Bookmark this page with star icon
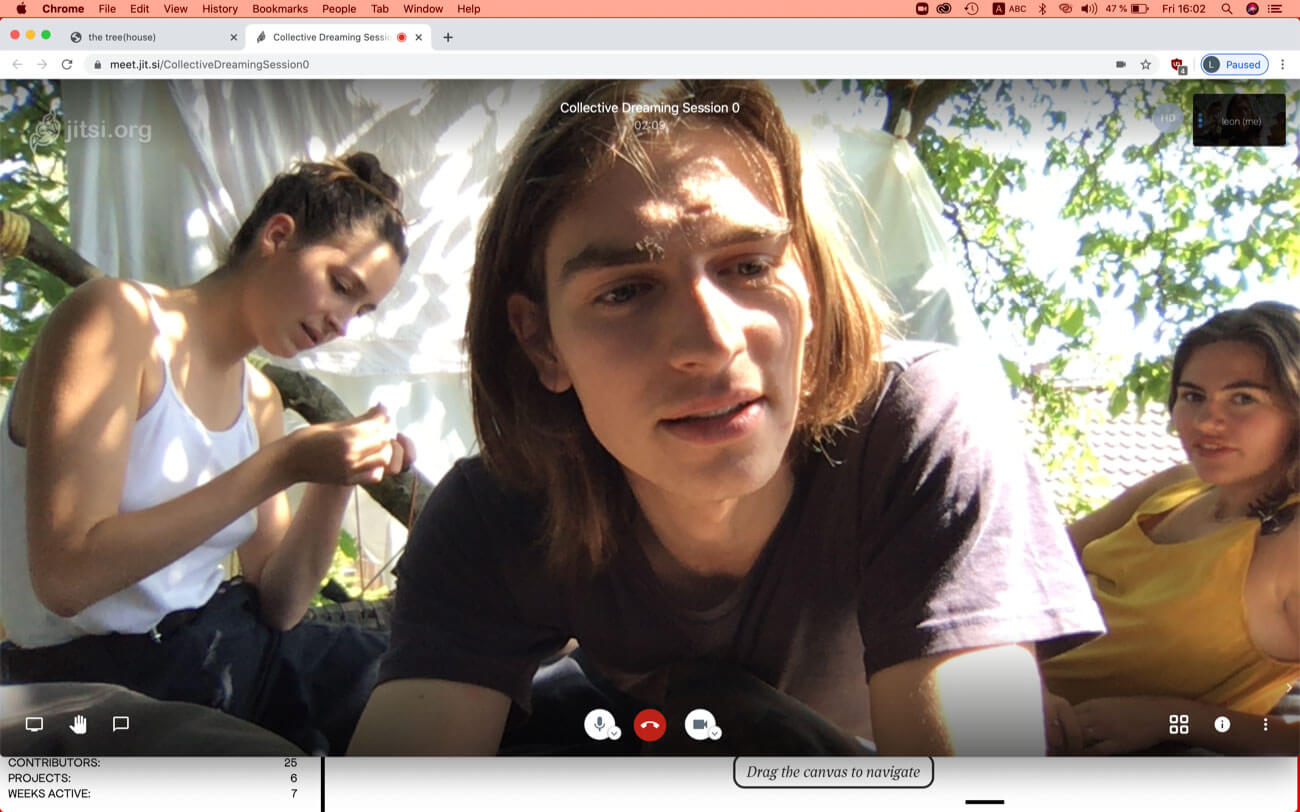The height and width of the screenshot is (812, 1300). pos(1146,65)
